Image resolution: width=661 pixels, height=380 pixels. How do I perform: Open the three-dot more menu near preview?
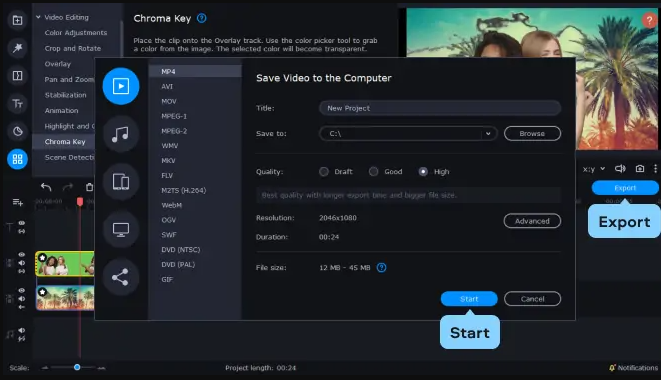pos(655,169)
